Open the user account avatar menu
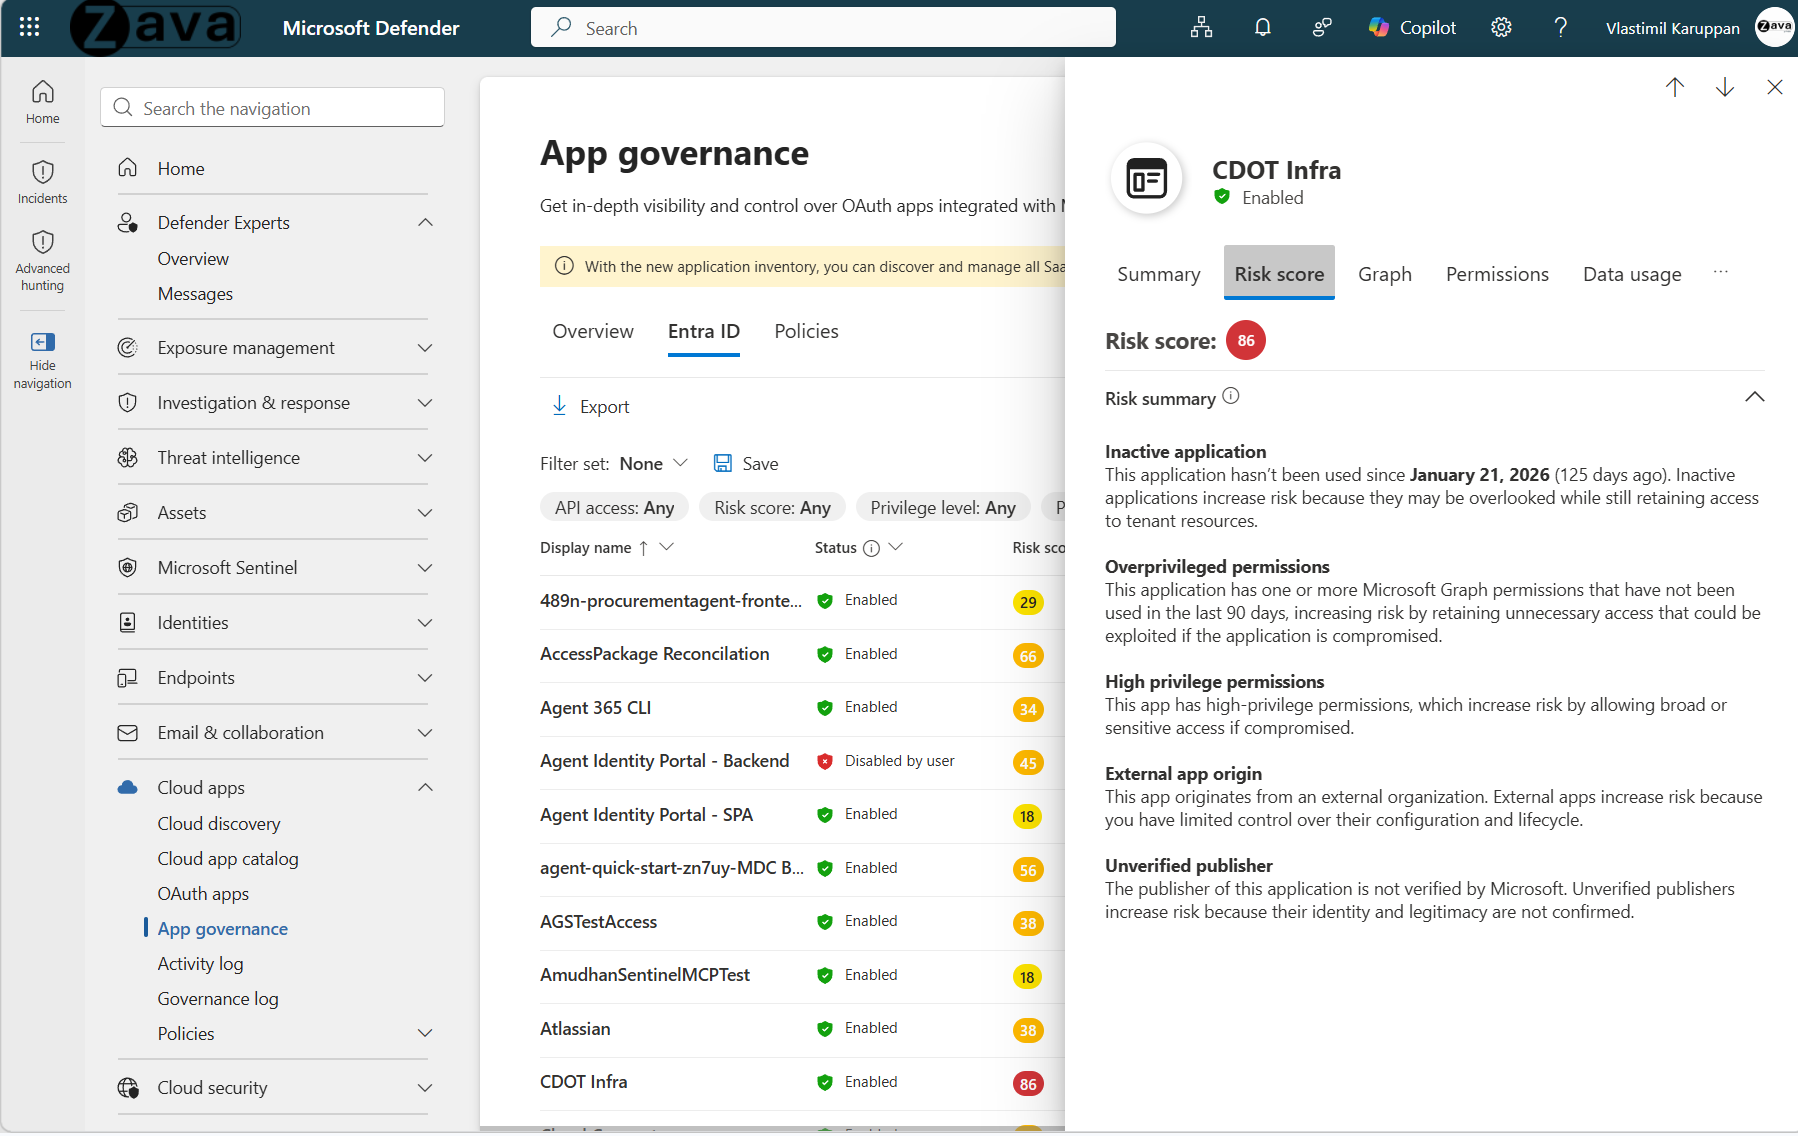This screenshot has width=1798, height=1136. pyautogui.click(x=1775, y=28)
